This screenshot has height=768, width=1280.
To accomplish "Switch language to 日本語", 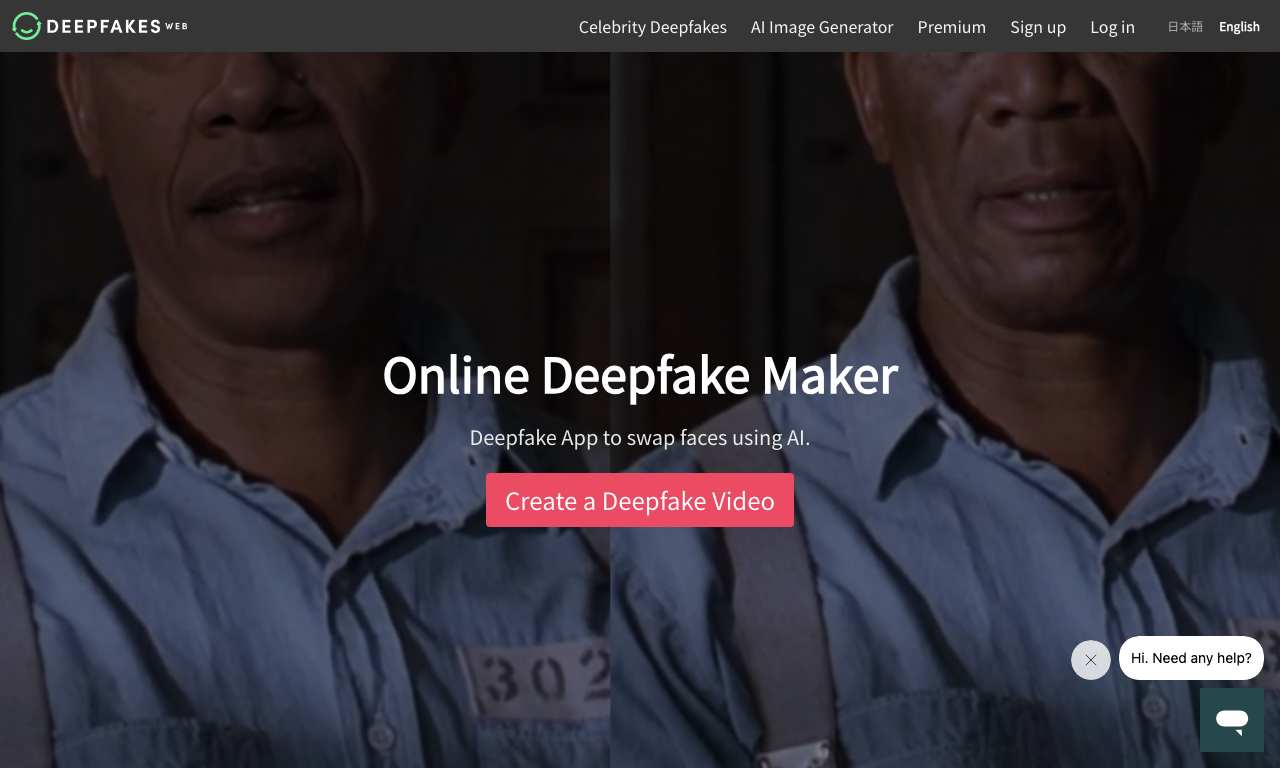I will click(1185, 27).
